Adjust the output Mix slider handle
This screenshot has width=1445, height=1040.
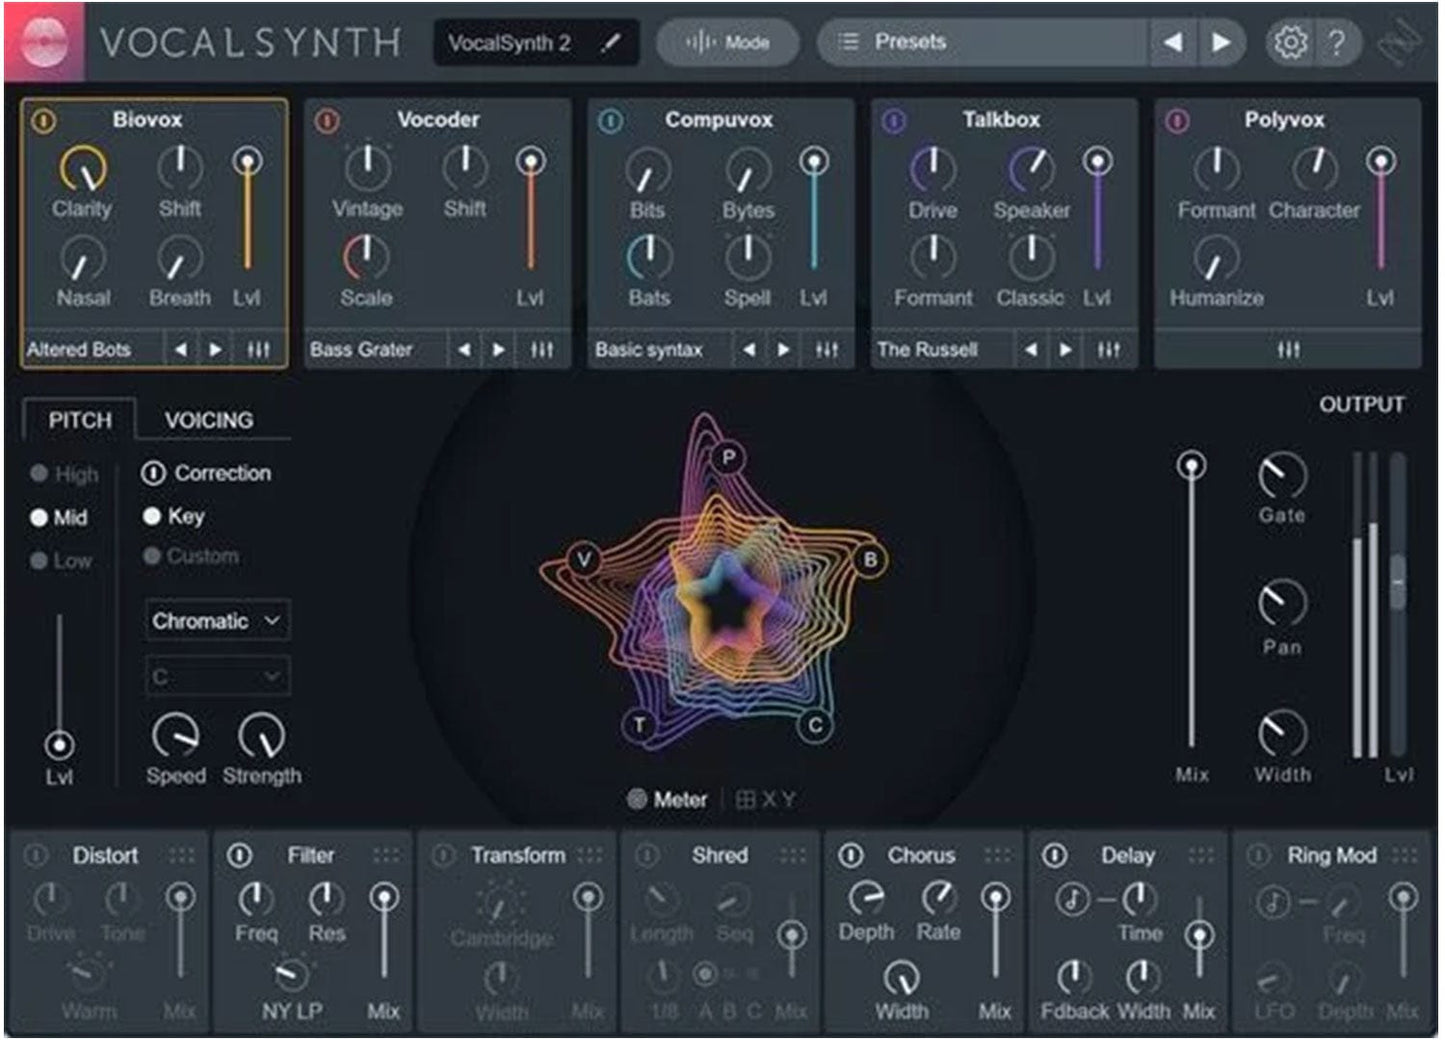(1191, 466)
